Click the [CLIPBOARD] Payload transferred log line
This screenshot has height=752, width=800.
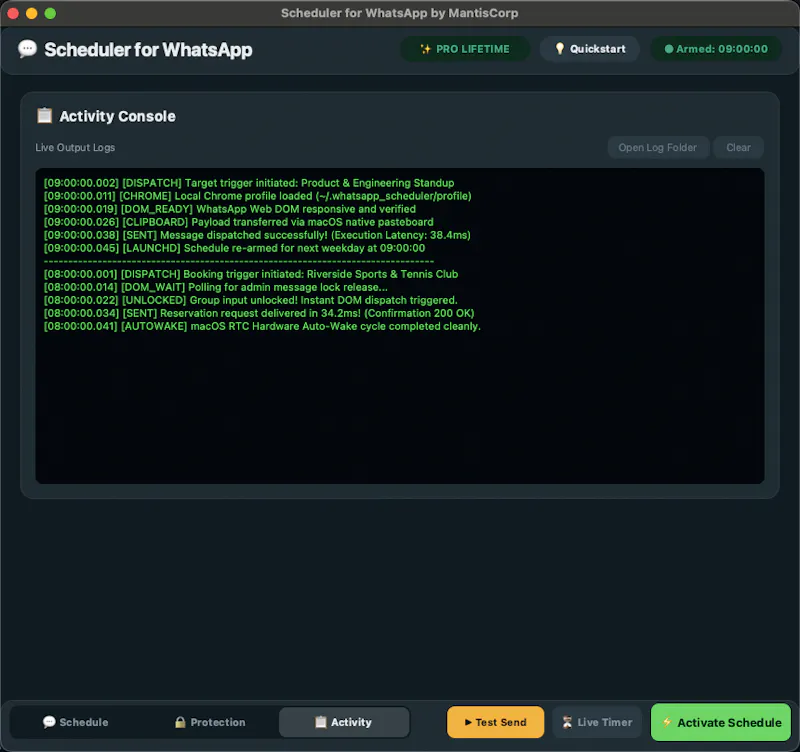[x=239, y=222]
